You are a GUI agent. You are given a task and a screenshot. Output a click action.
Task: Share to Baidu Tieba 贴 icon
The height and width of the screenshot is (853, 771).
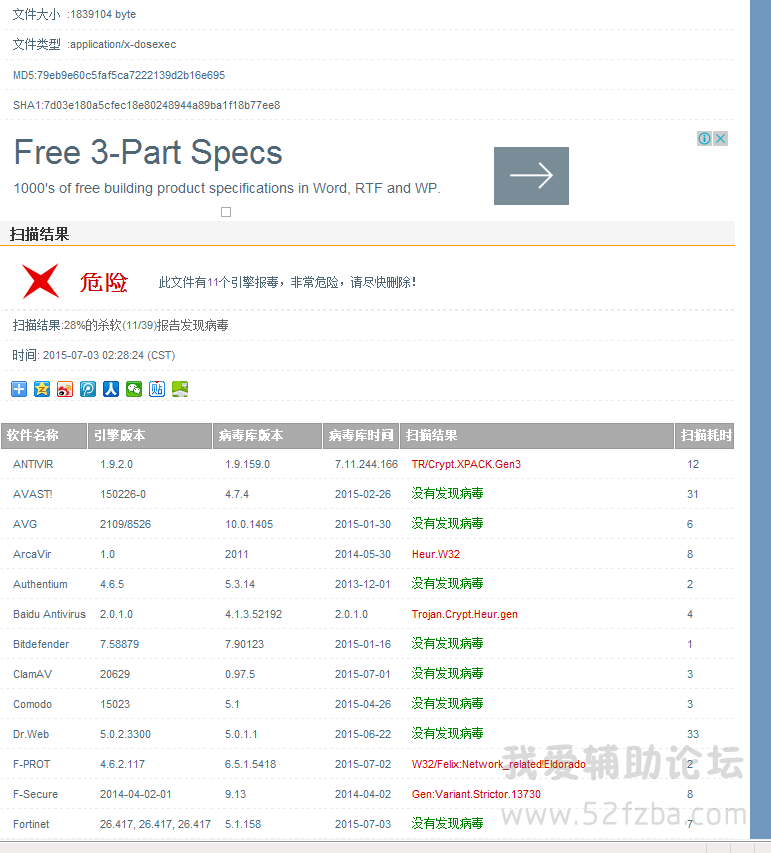point(157,389)
